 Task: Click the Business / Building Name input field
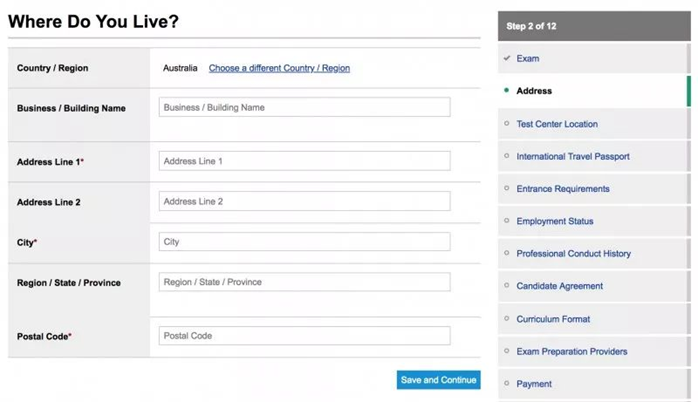tap(304, 107)
